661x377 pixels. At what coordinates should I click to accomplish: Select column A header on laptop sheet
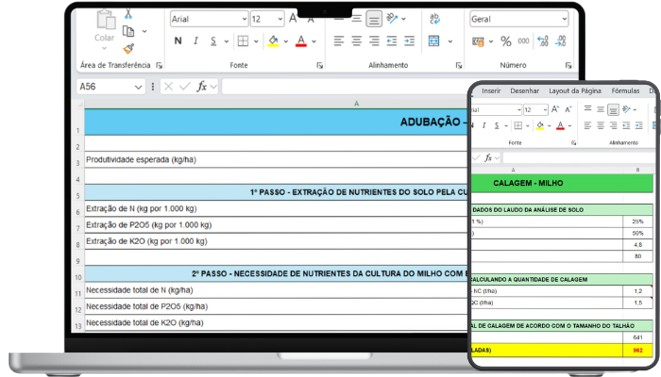(x=357, y=103)
